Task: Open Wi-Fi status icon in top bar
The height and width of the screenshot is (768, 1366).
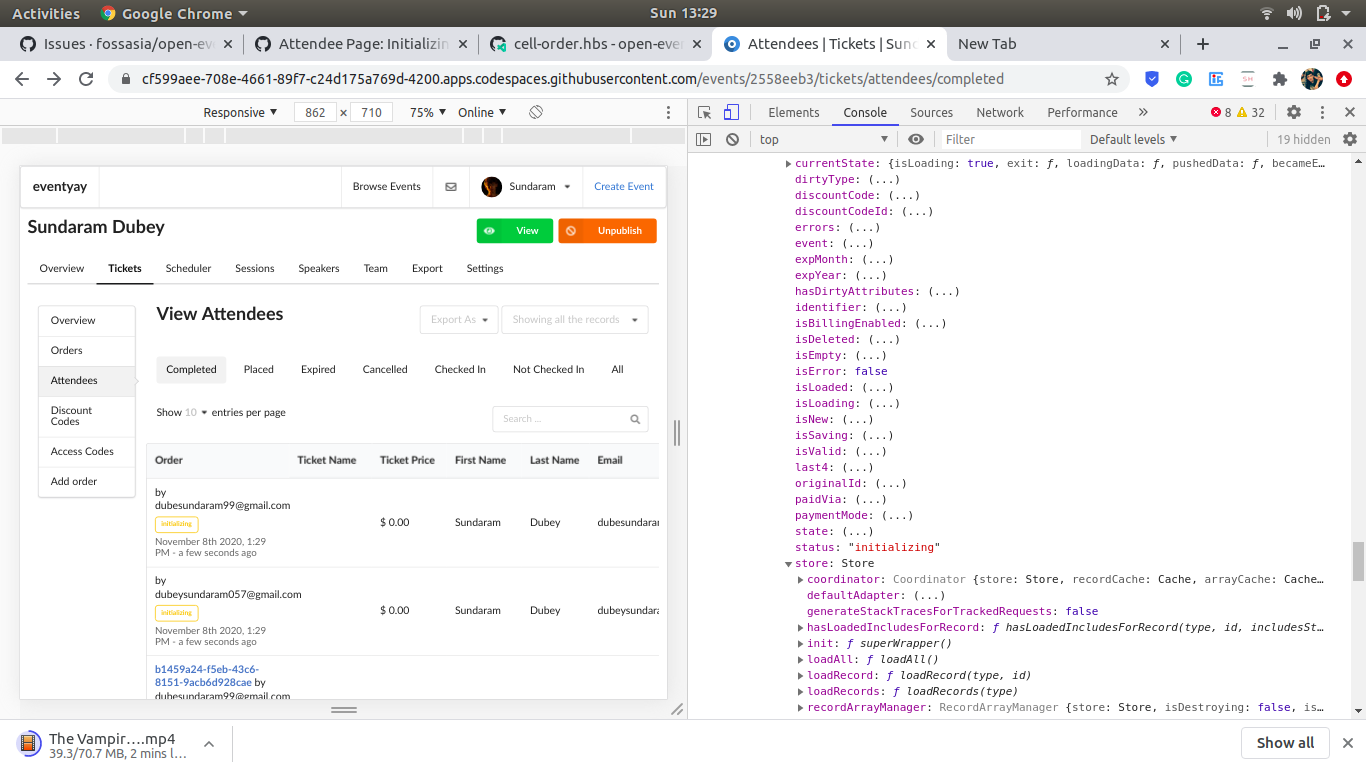Action: pos(1267,13)
